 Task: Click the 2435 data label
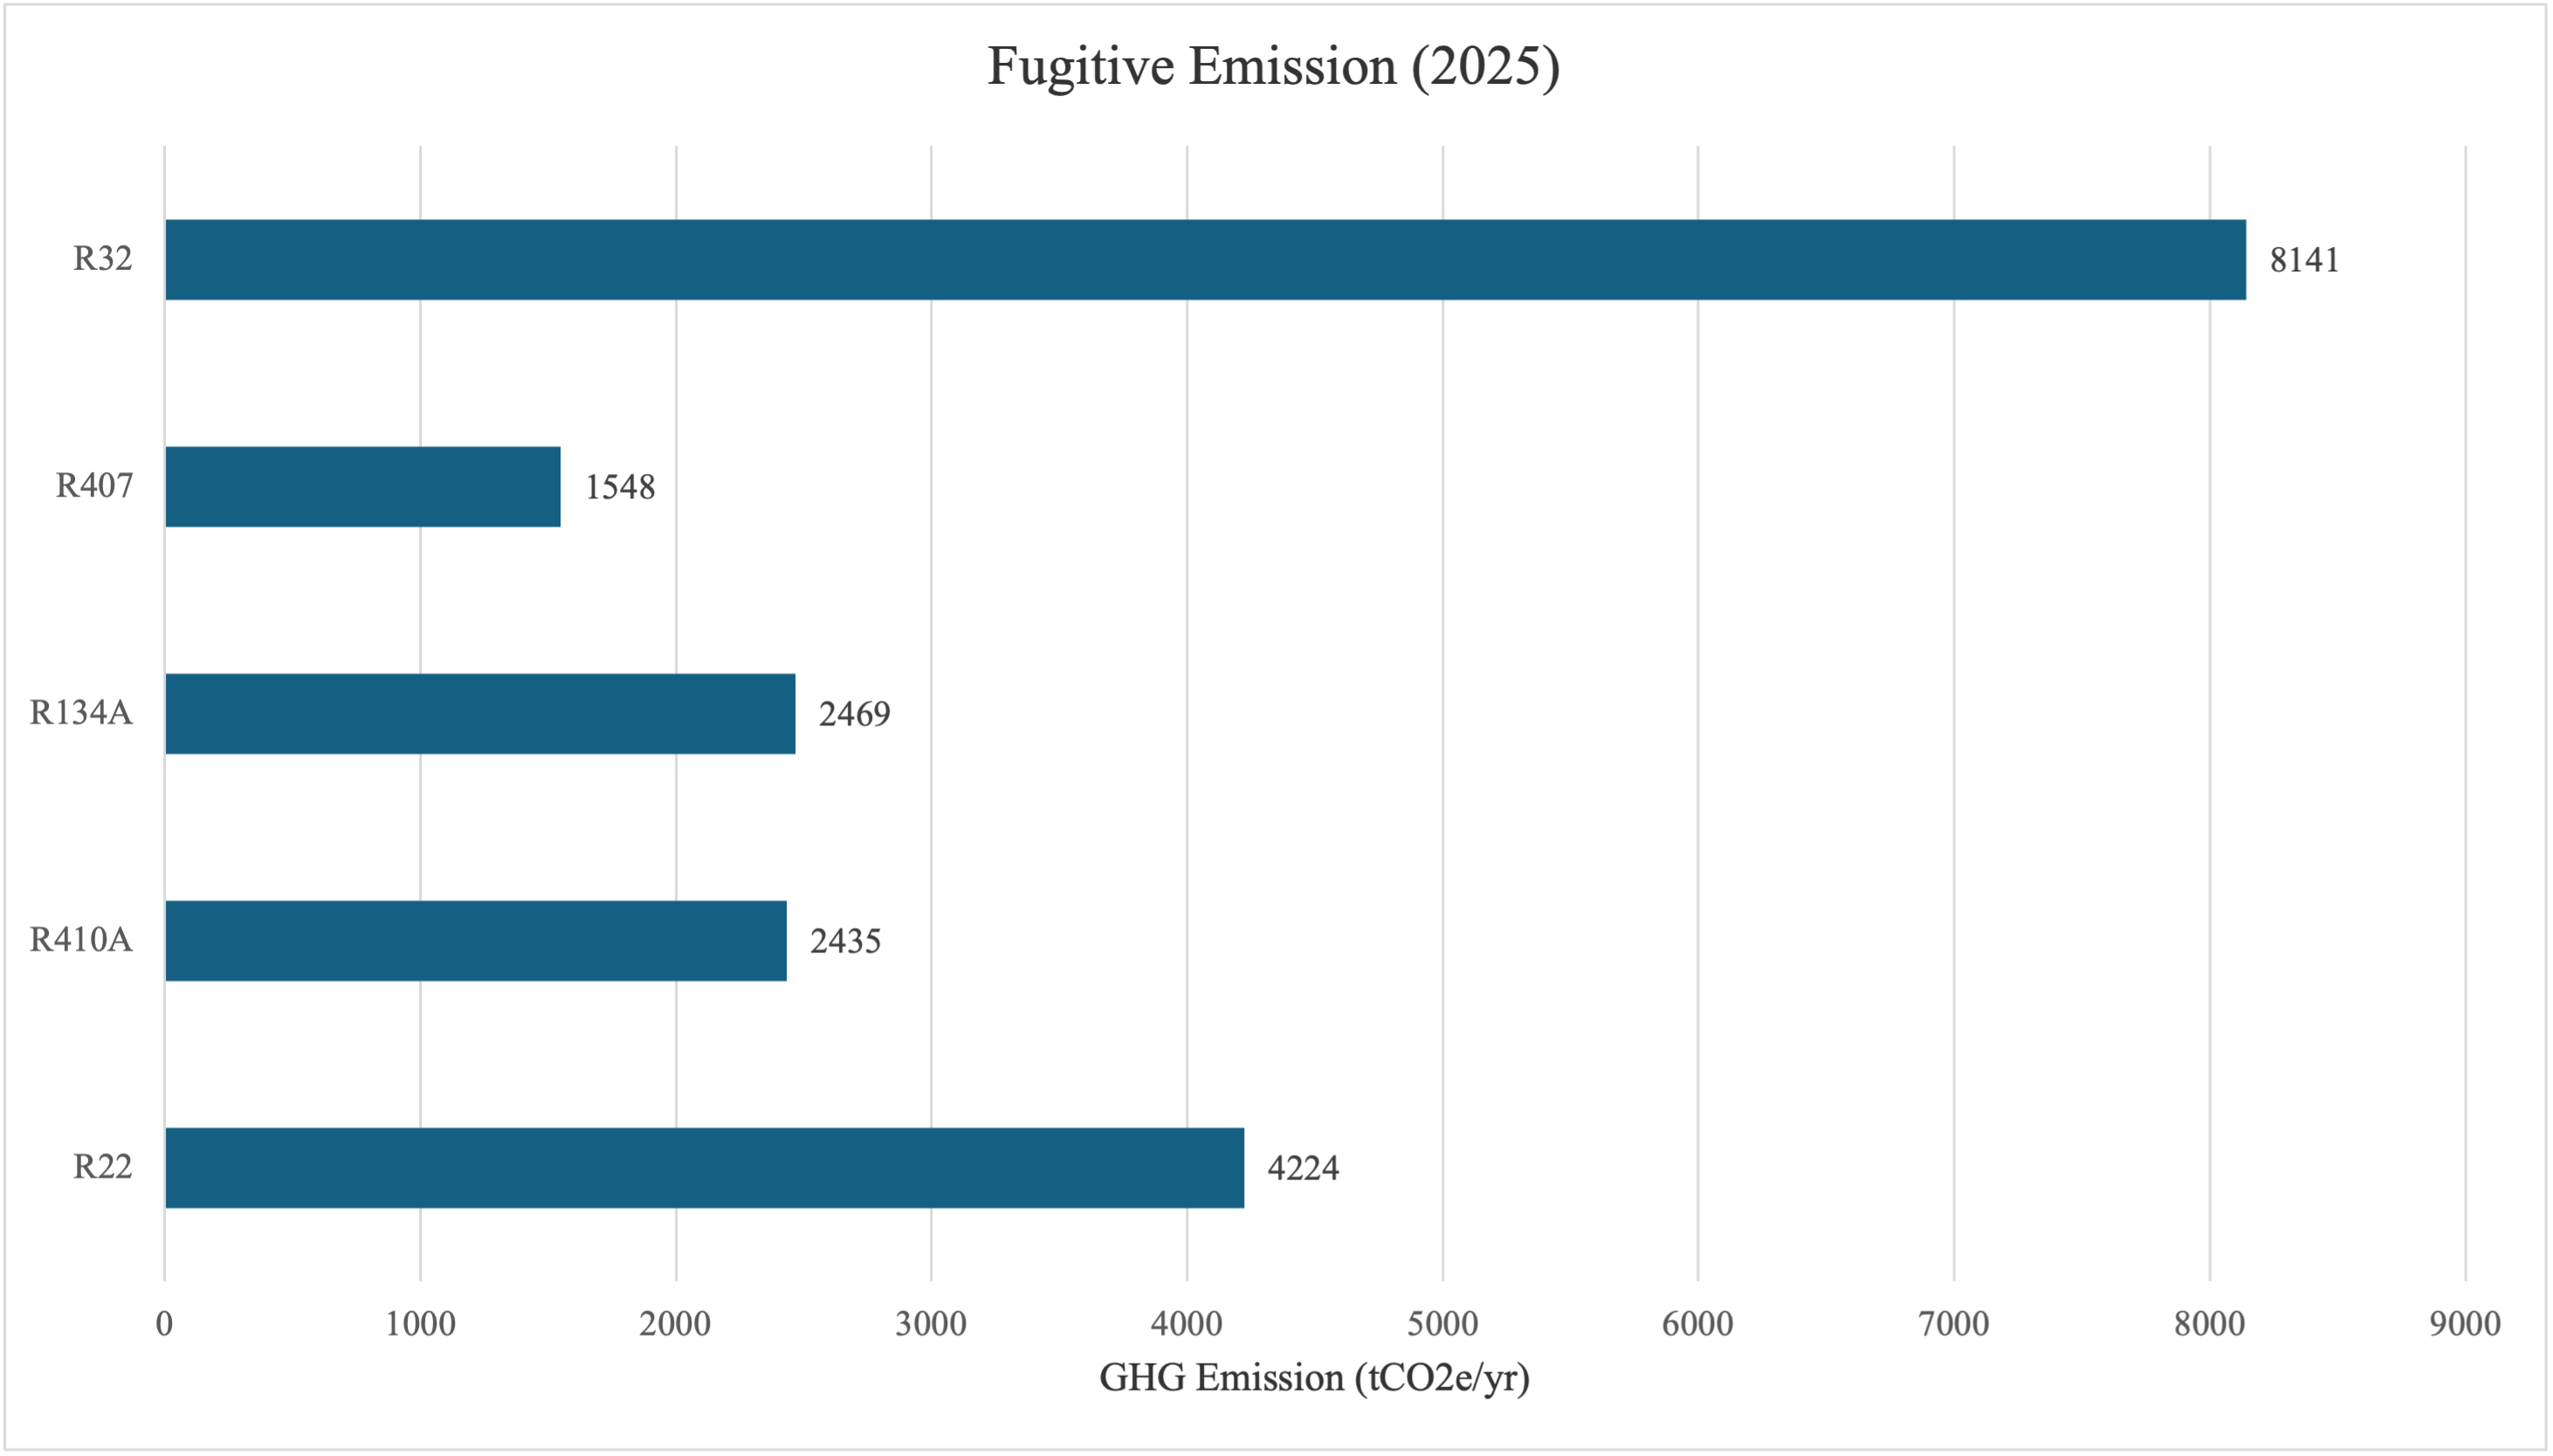pyautogui.click(x=845, y=942)
